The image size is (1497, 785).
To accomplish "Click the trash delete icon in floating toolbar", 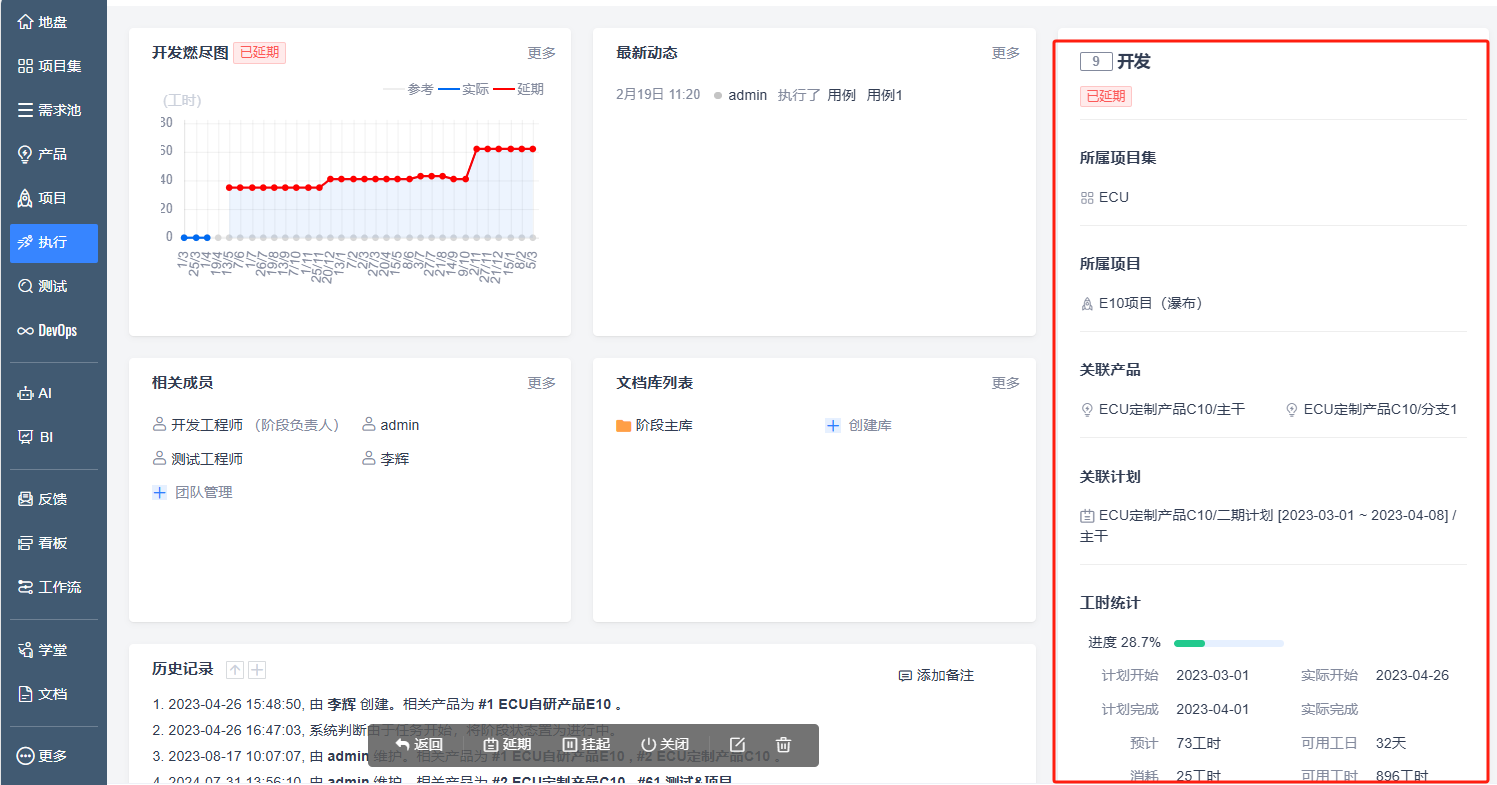I will pos(784,745).
